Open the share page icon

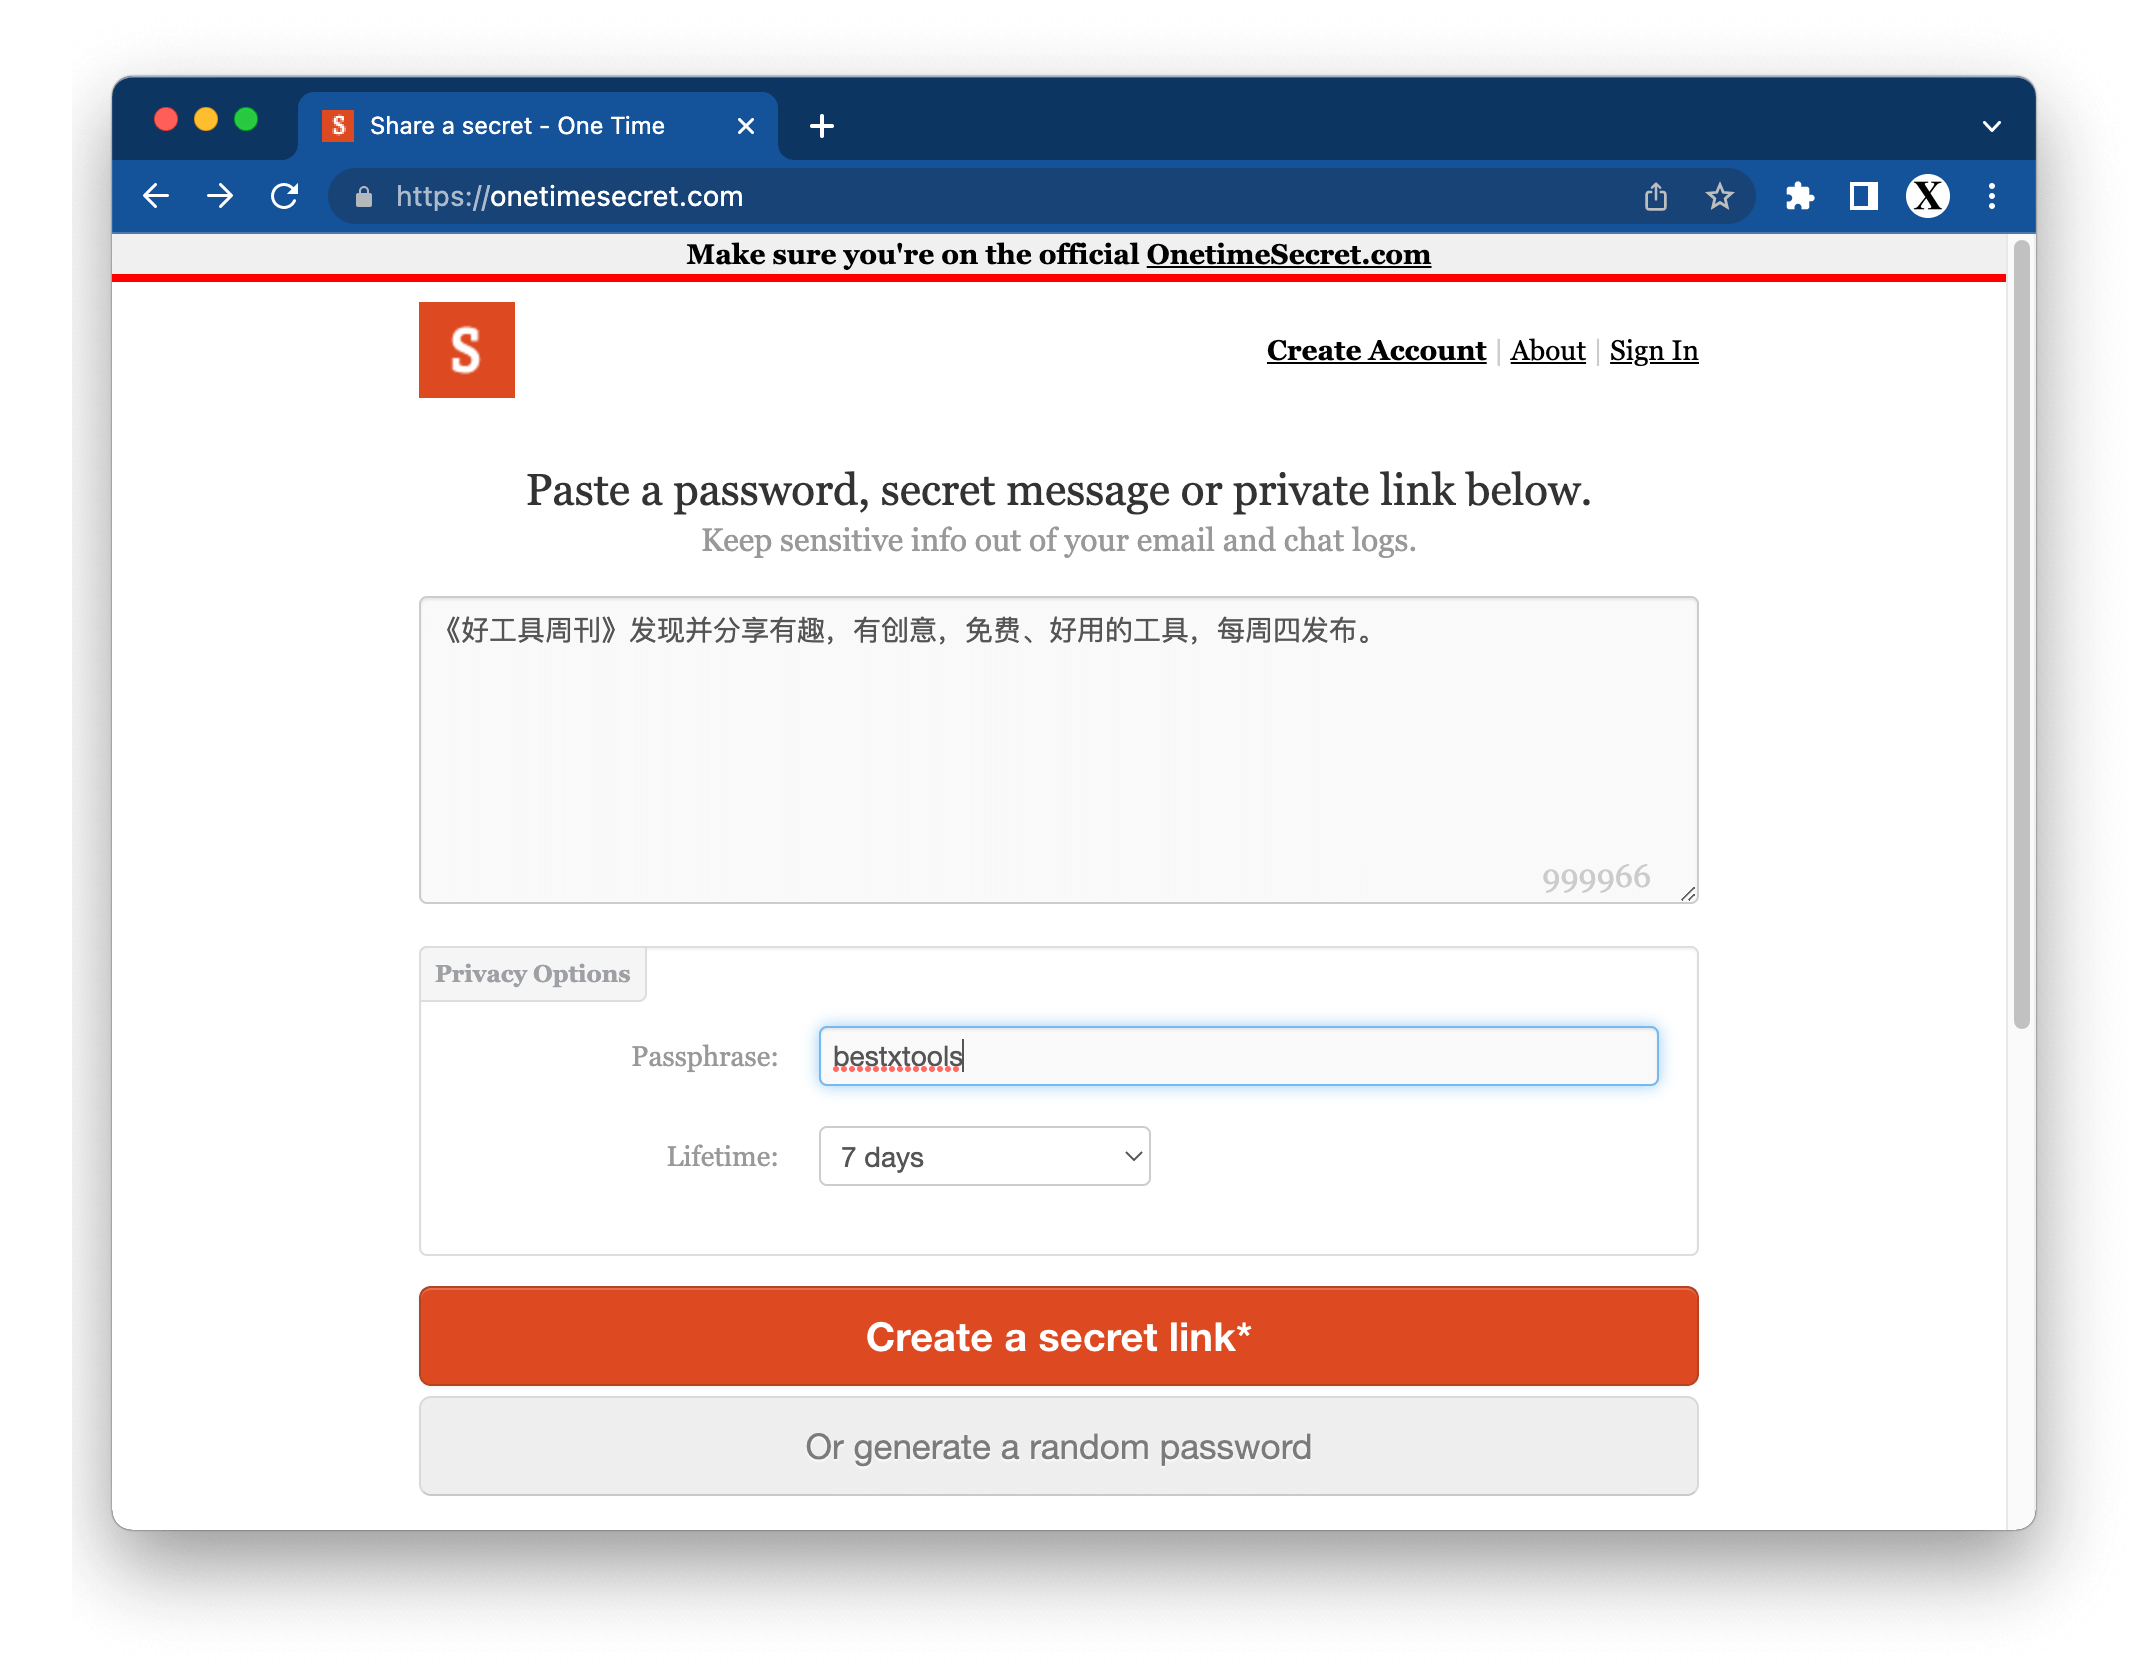coord(1656,197)
